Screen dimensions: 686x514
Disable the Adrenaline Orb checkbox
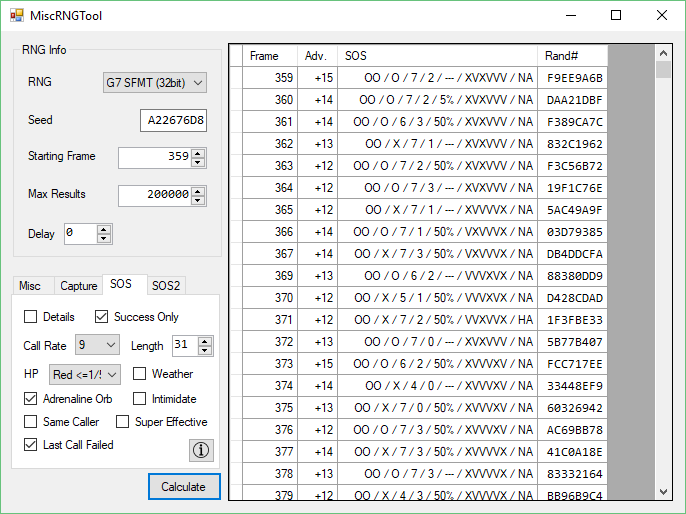pos(31,399)
